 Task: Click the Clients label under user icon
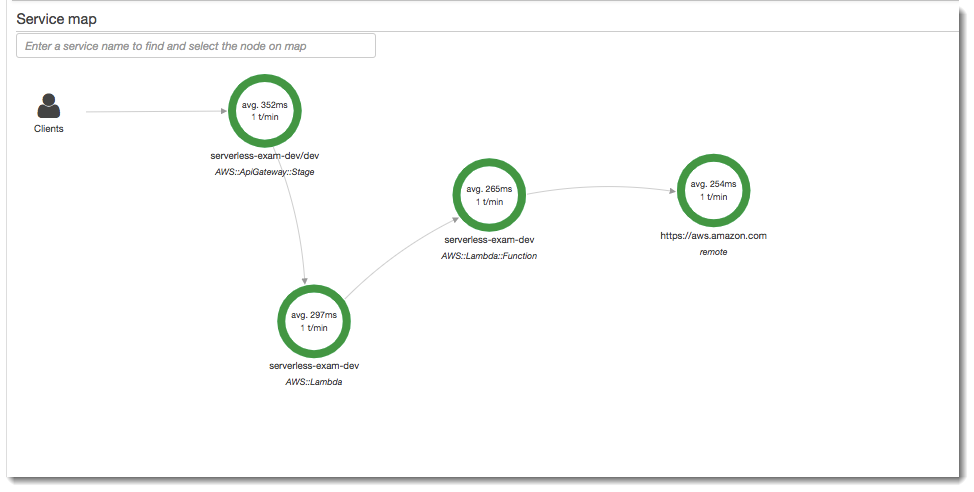point(48,129)
